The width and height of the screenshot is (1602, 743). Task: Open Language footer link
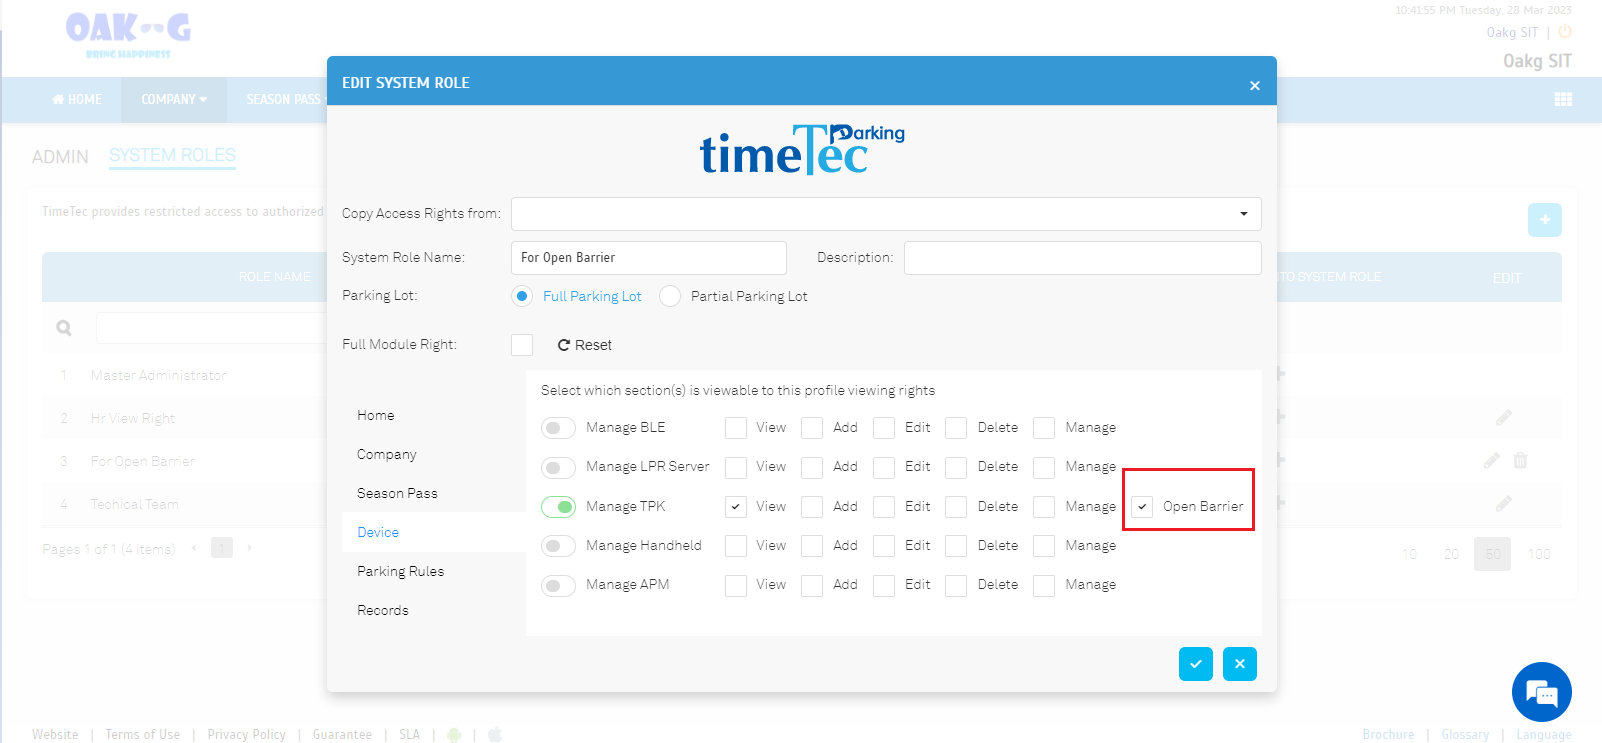1544,735
